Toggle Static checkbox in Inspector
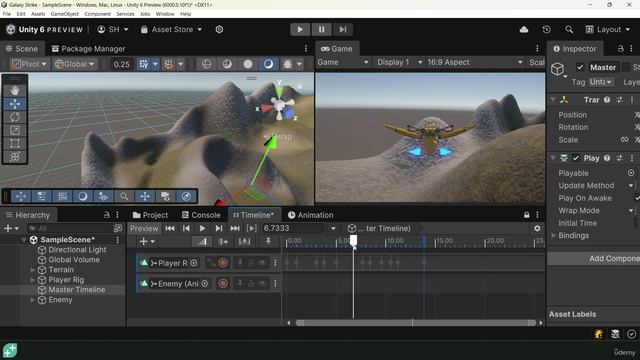The width and height of the screenshot is (640, 360). tap(626, 67)
